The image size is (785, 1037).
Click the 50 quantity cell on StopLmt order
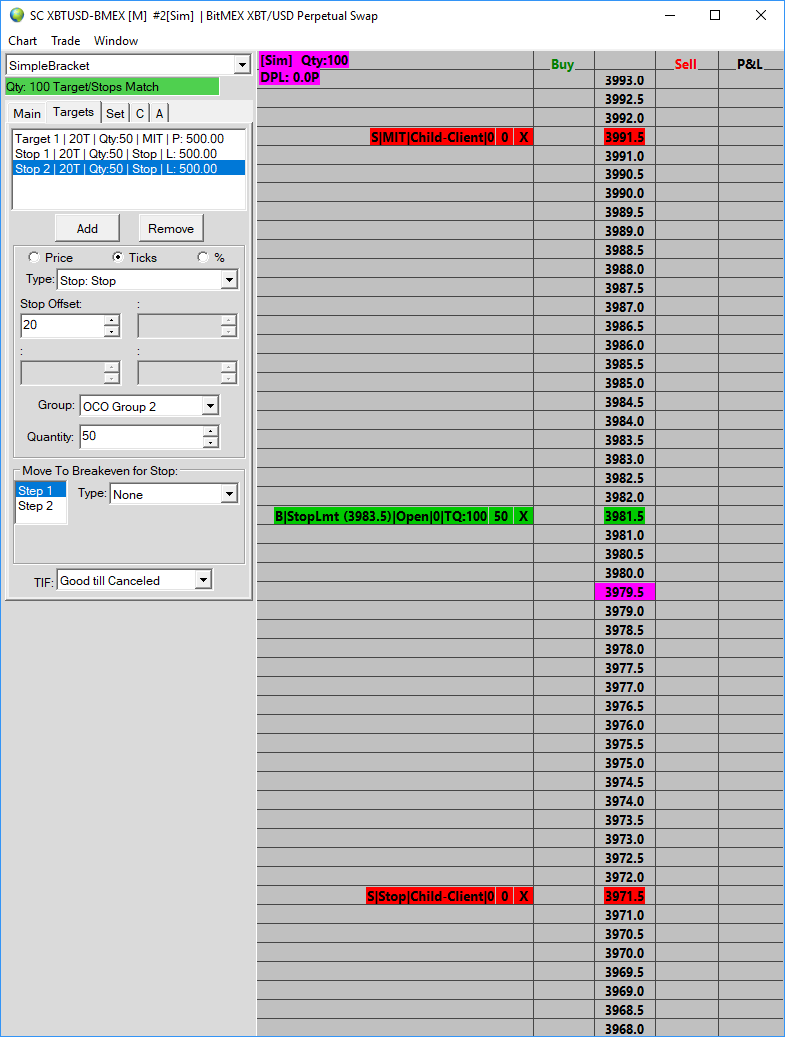pyautogui.click(x=501, y=516)
